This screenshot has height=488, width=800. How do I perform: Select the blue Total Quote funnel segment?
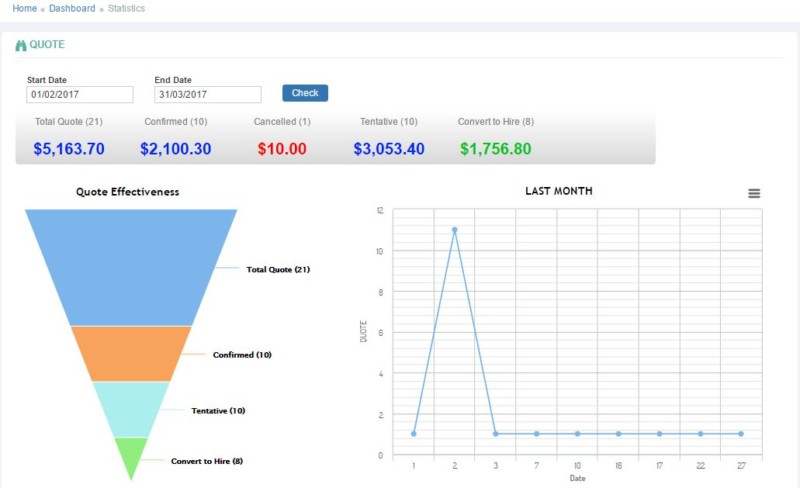click(131, 267)
